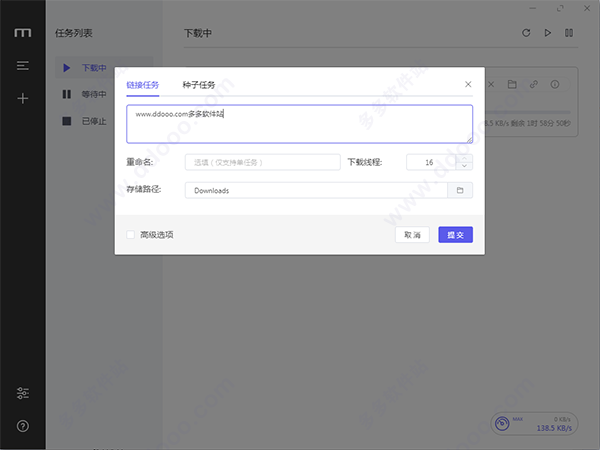Viewport: 600px width, 450px height.
Task: Decrease download threads with down arrow
Action: click(x=464, y=166)
